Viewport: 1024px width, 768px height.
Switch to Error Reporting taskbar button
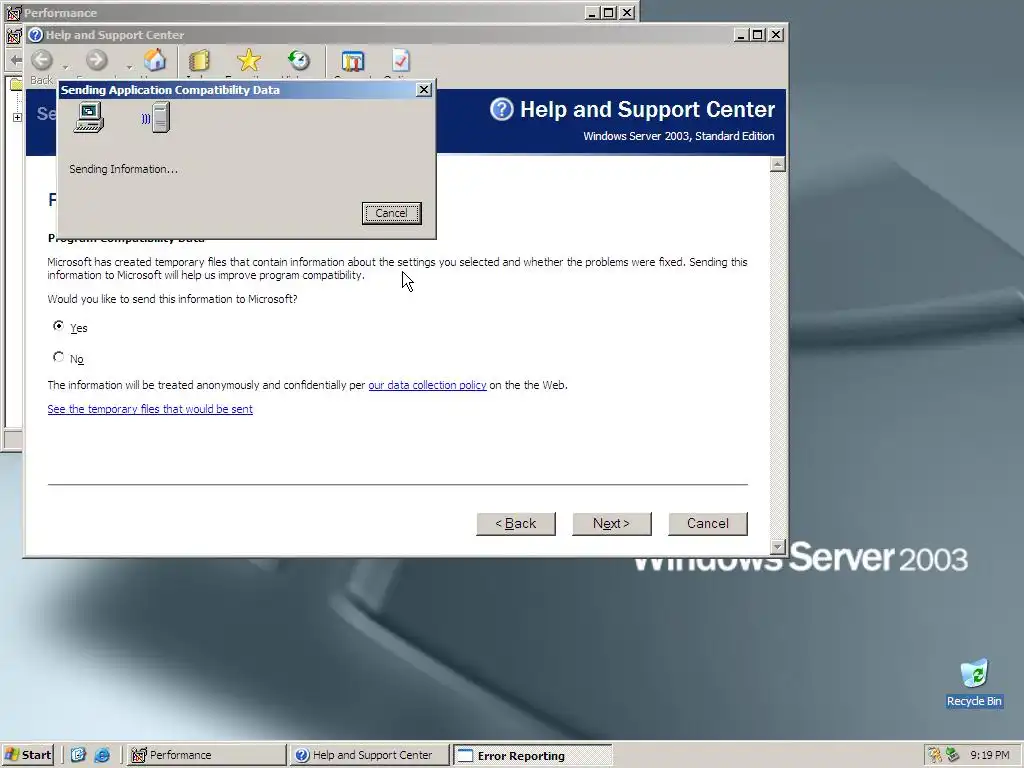point(533,755)
